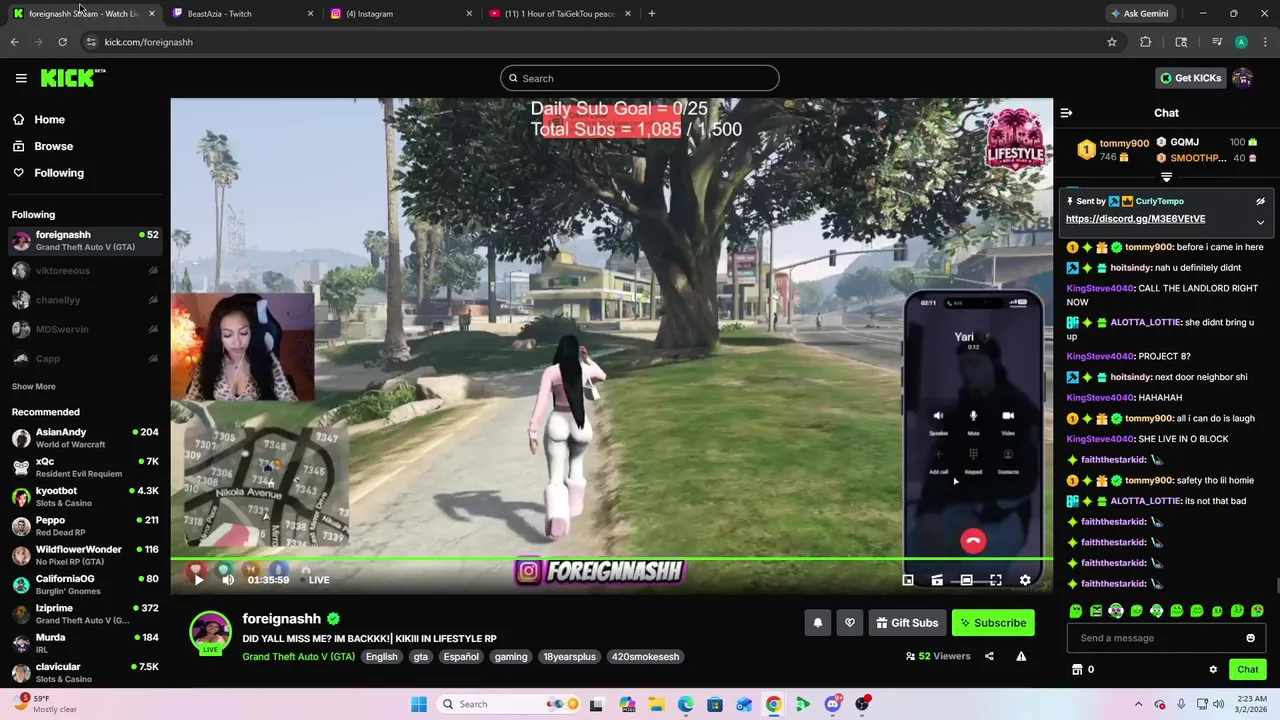The image size is (1280, 720).
Task: Switch to the BeastAzia Twitch tab
Action: [243, 14]
